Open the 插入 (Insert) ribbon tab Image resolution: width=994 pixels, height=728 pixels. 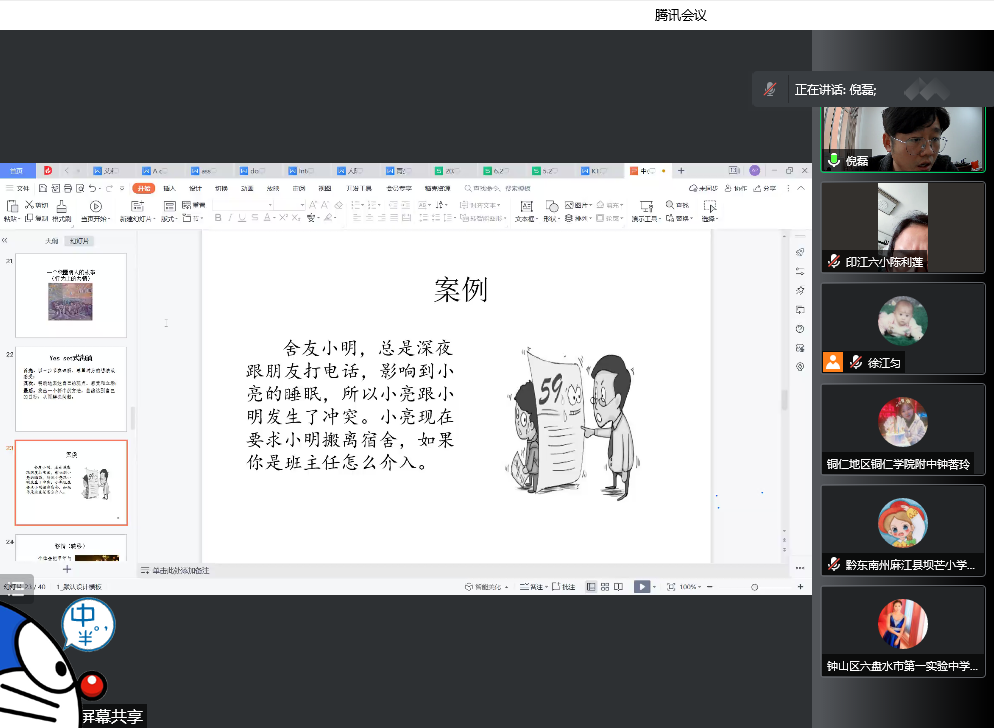(x=169, y=188)
